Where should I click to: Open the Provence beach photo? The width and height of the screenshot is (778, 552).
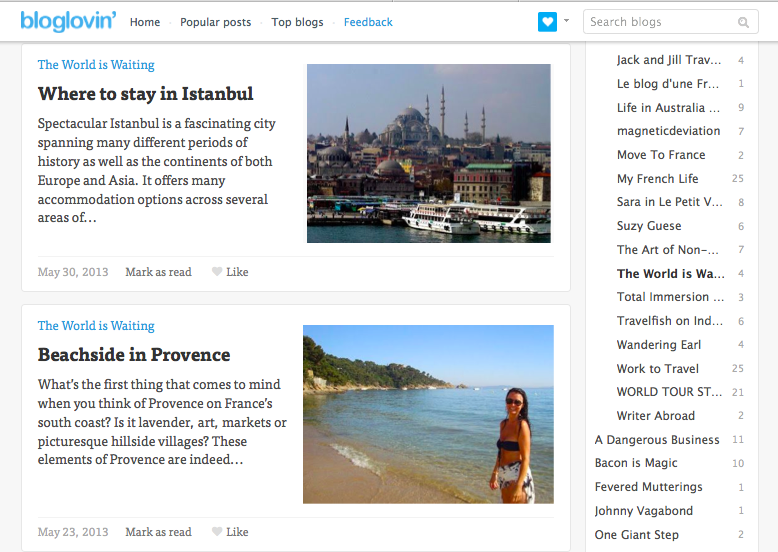428,413
